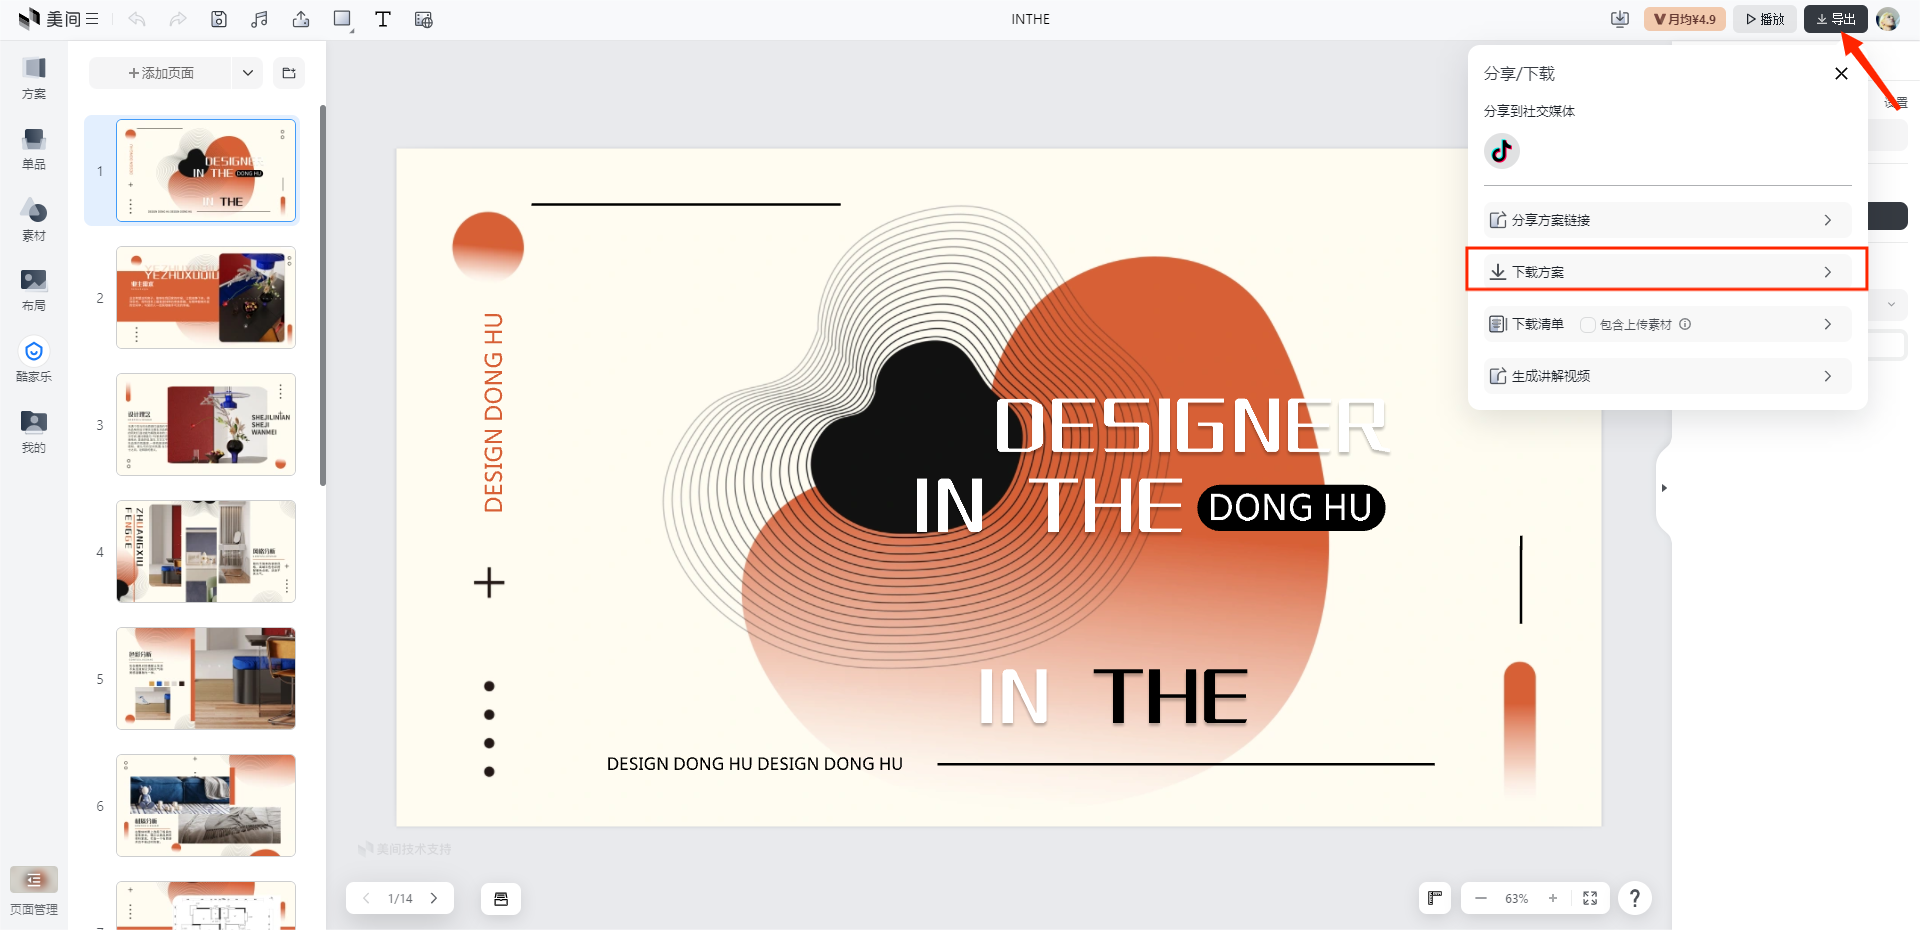Select 下载方案 in share menu
Screen dimensions: 1920x930
pos(1666,272)
